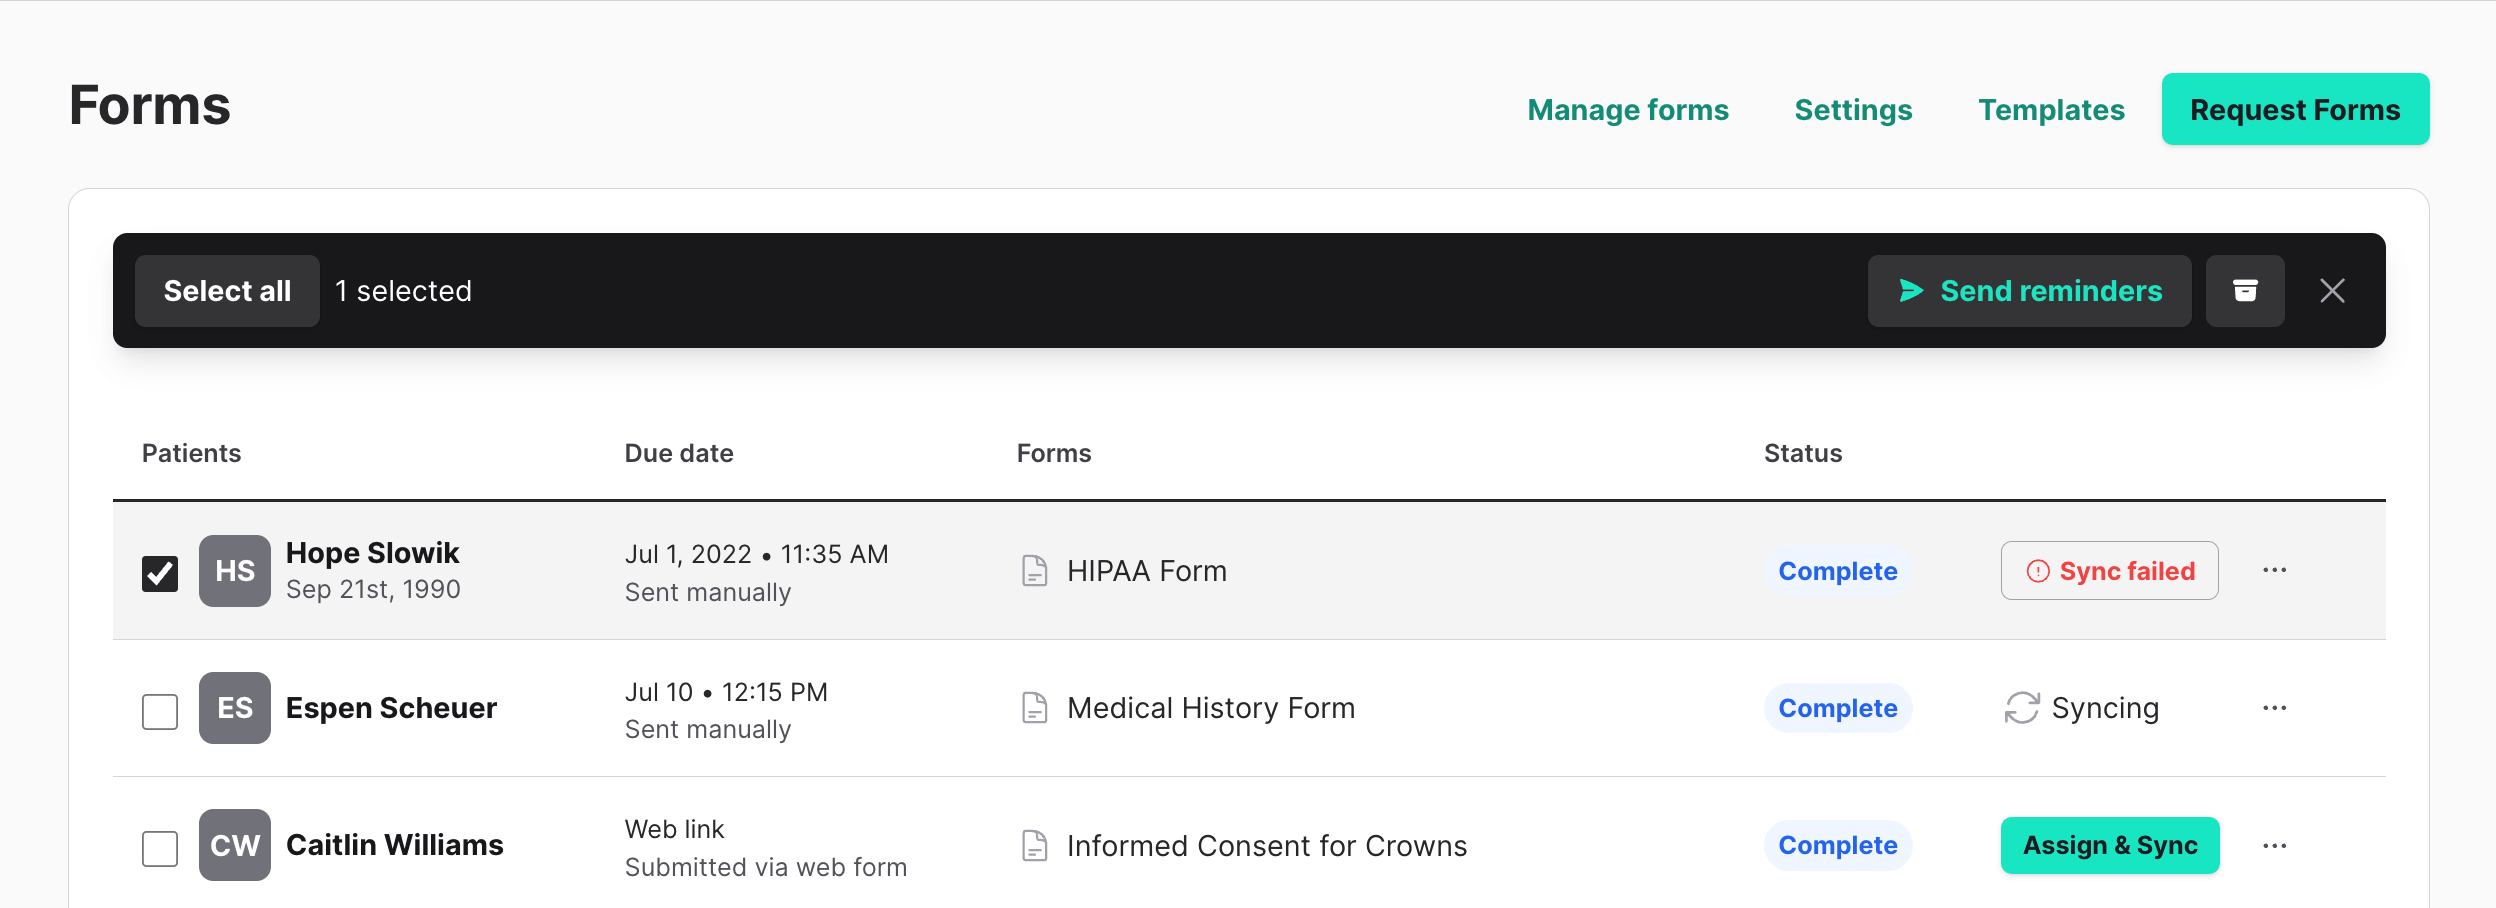Check the Espen Scheuer row checkbox
Screen dimensions: 2496x908
click(x=160, y=712)
